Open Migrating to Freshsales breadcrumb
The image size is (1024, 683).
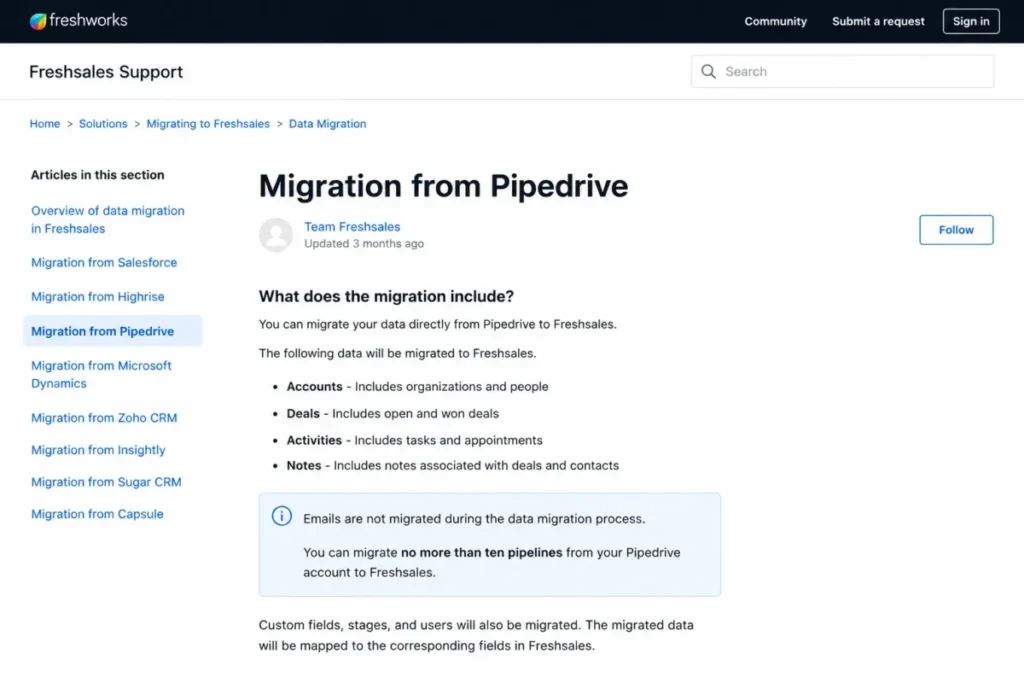coord(208,123)
